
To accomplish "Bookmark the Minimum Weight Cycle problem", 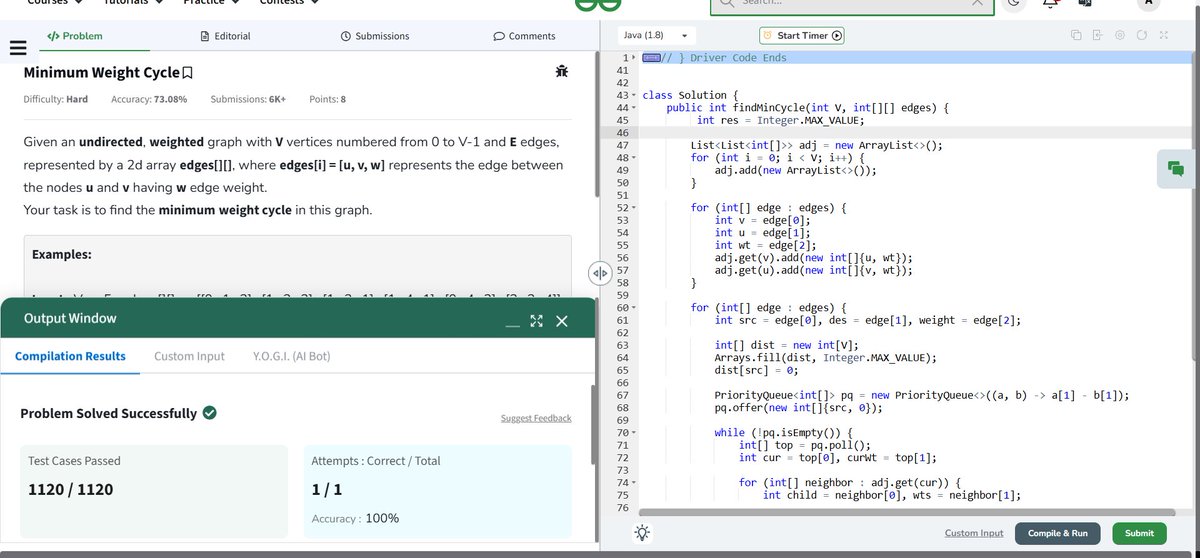I will tap(187, 73).
